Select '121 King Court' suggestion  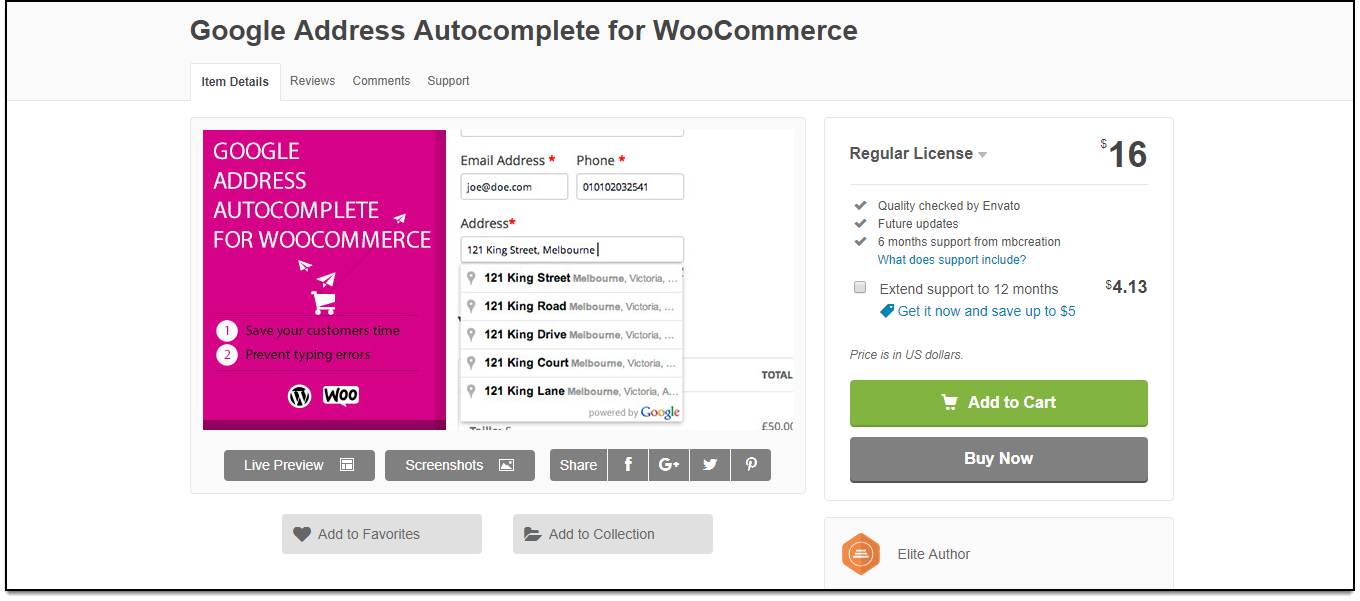point(572,362)
